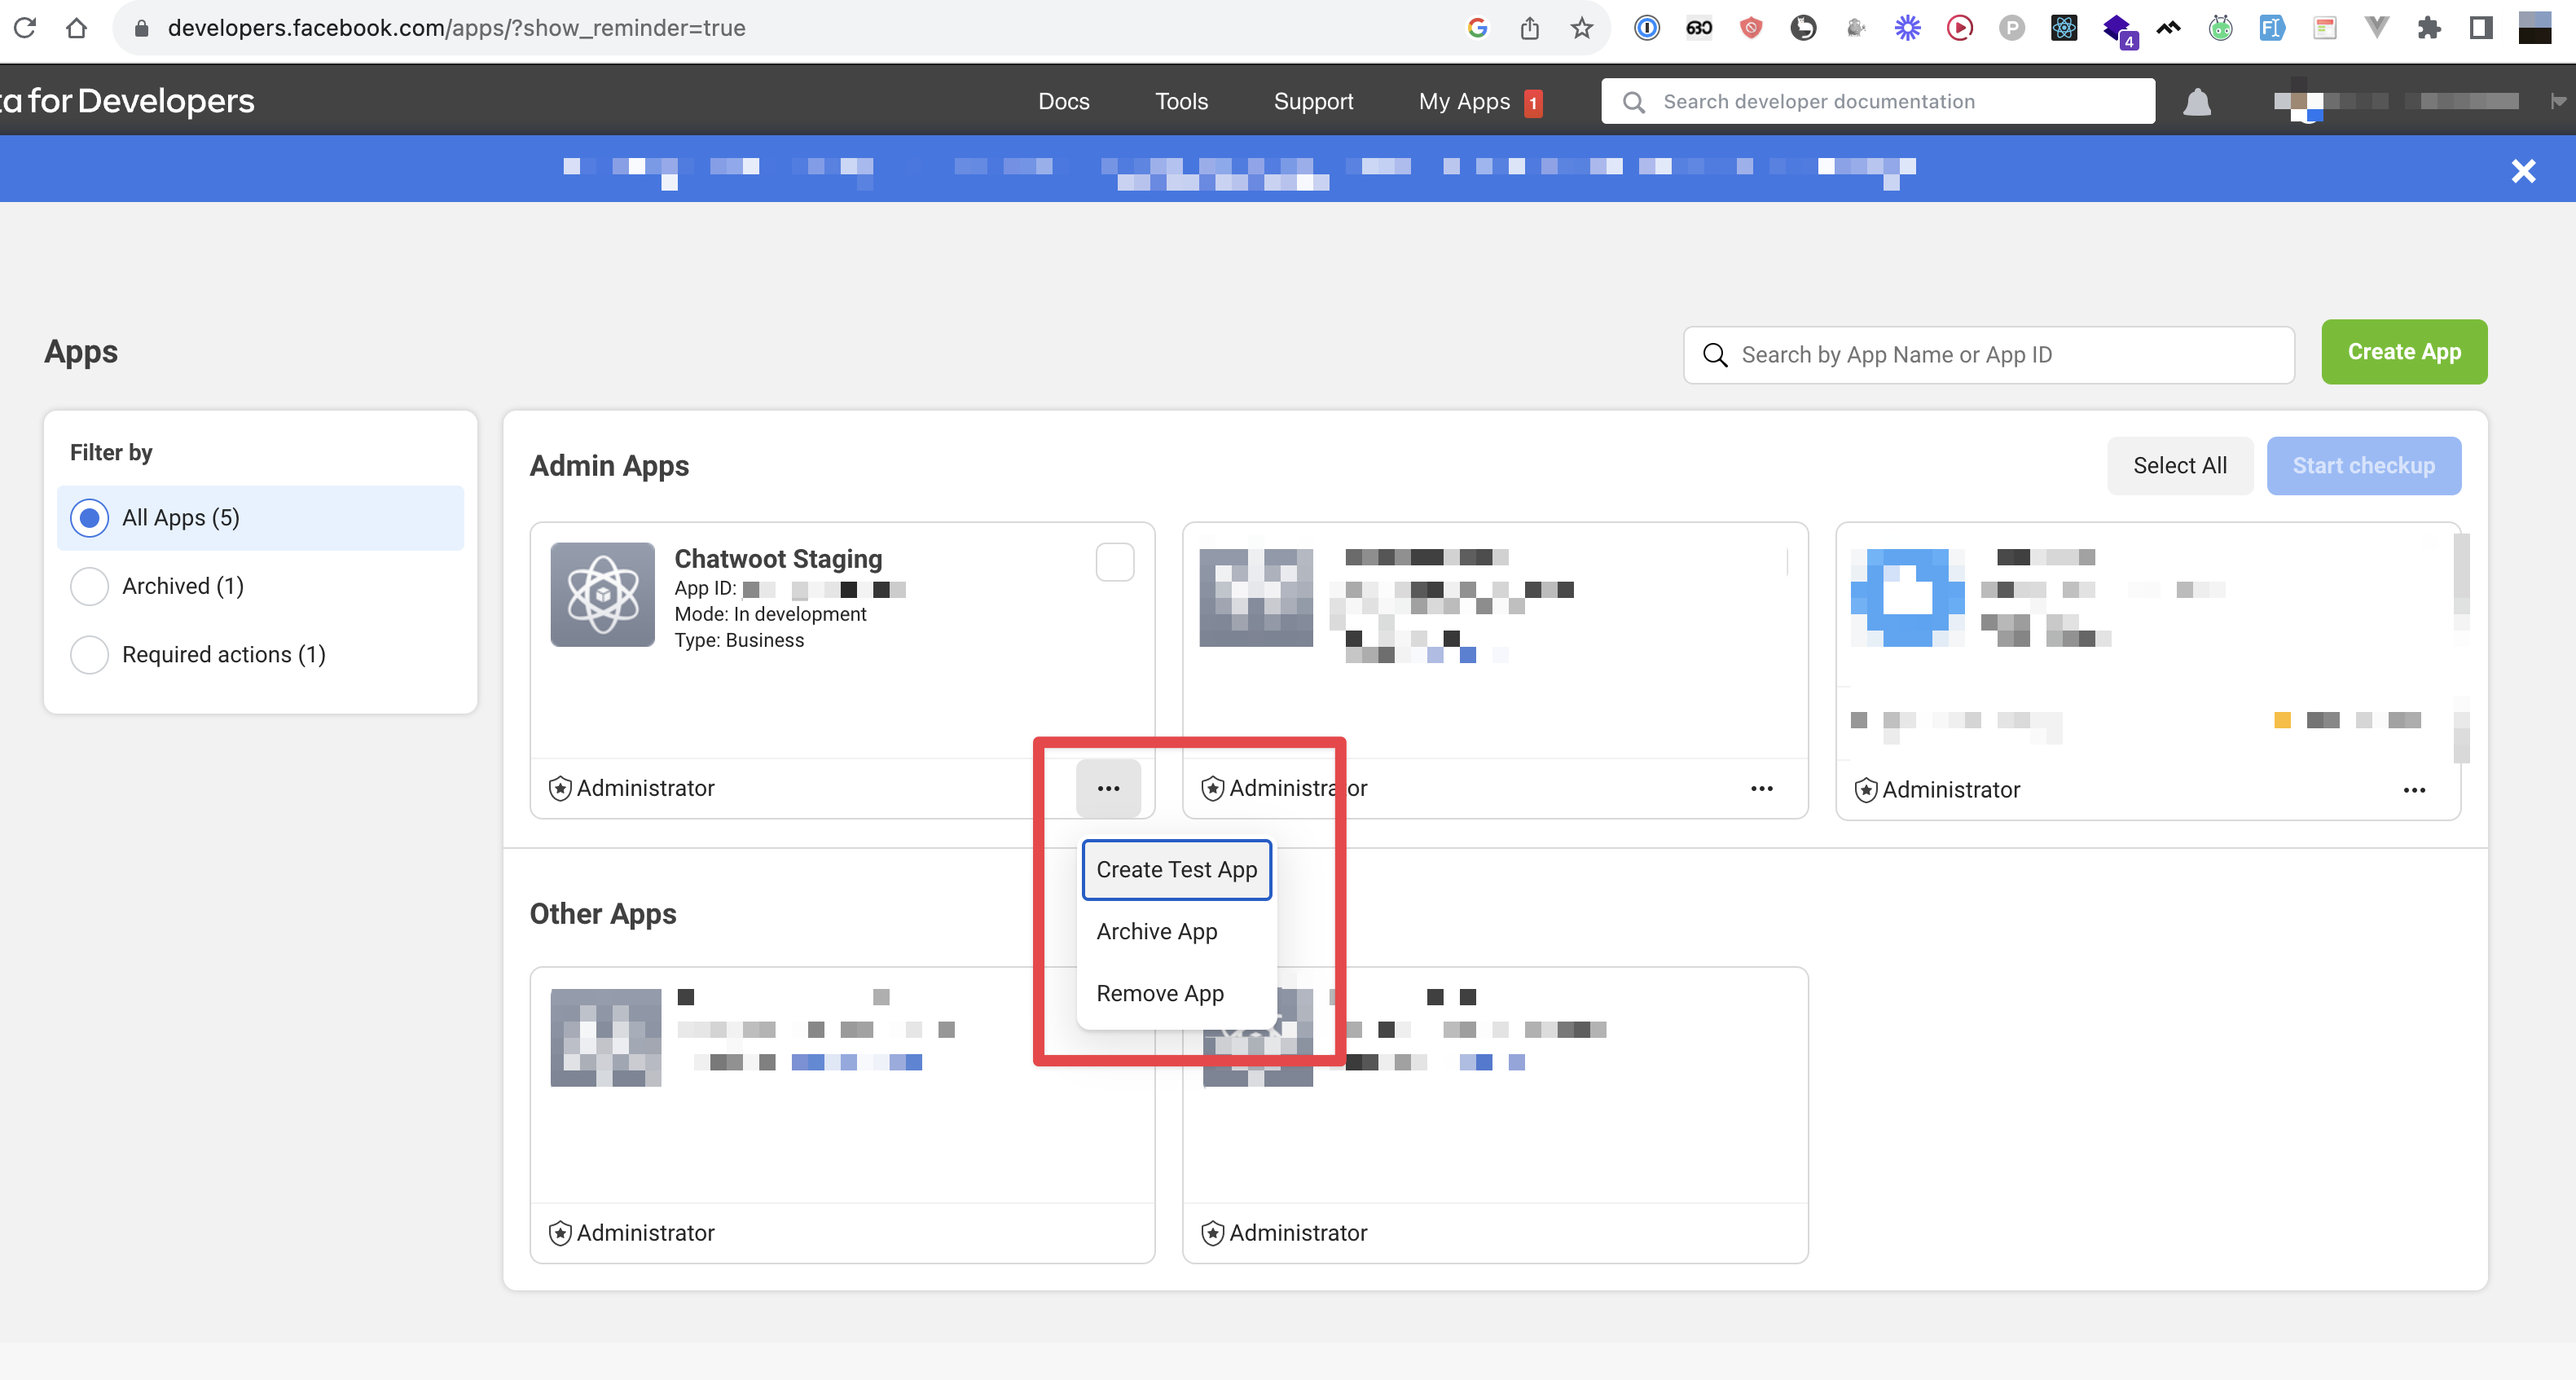Click the notification bell icon in top navigation
Image resolution: width=2576 pixels, height=1380 pixels.
click(x=2198, y=100)
